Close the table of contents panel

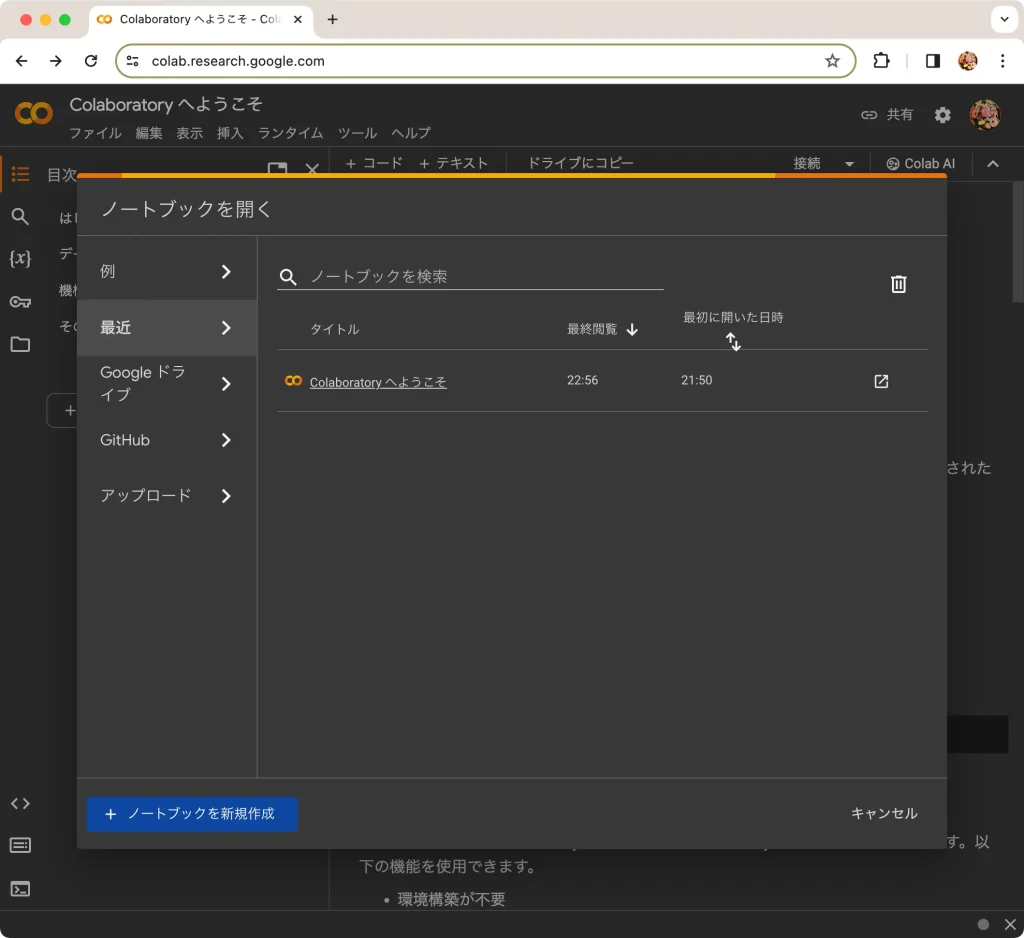coord(312,169)
